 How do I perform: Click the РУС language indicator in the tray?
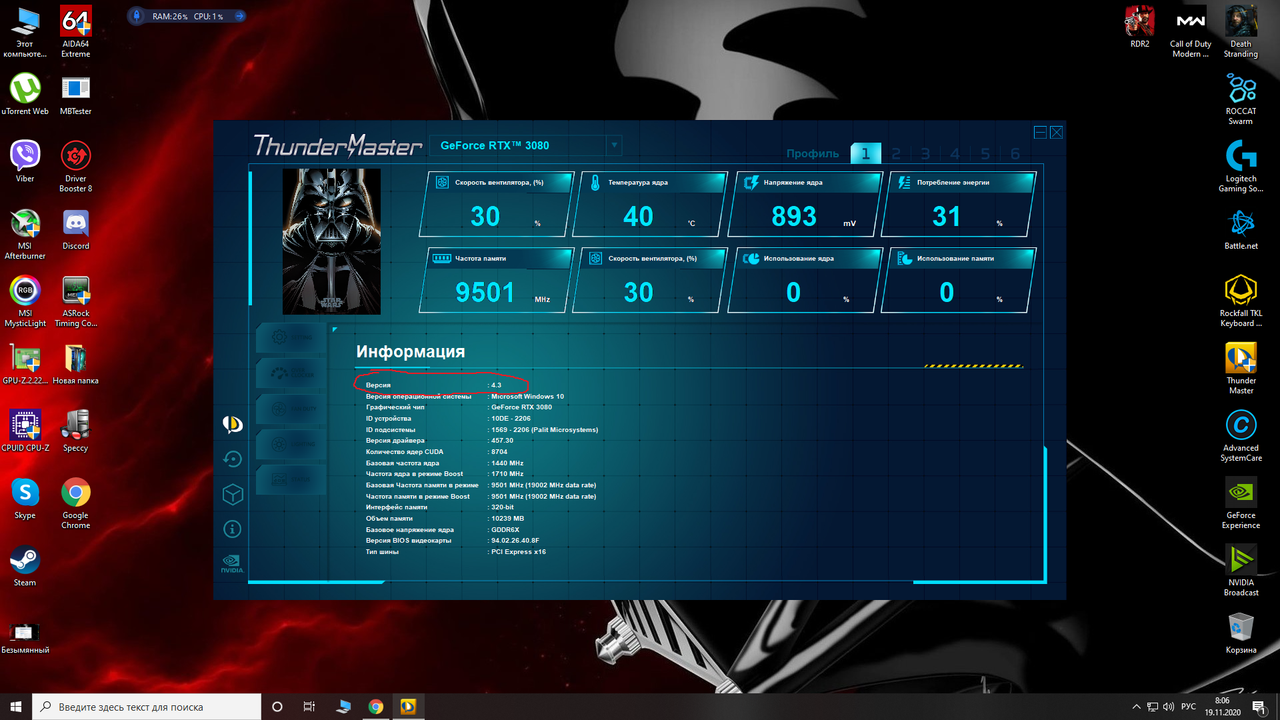(1190, 706)
